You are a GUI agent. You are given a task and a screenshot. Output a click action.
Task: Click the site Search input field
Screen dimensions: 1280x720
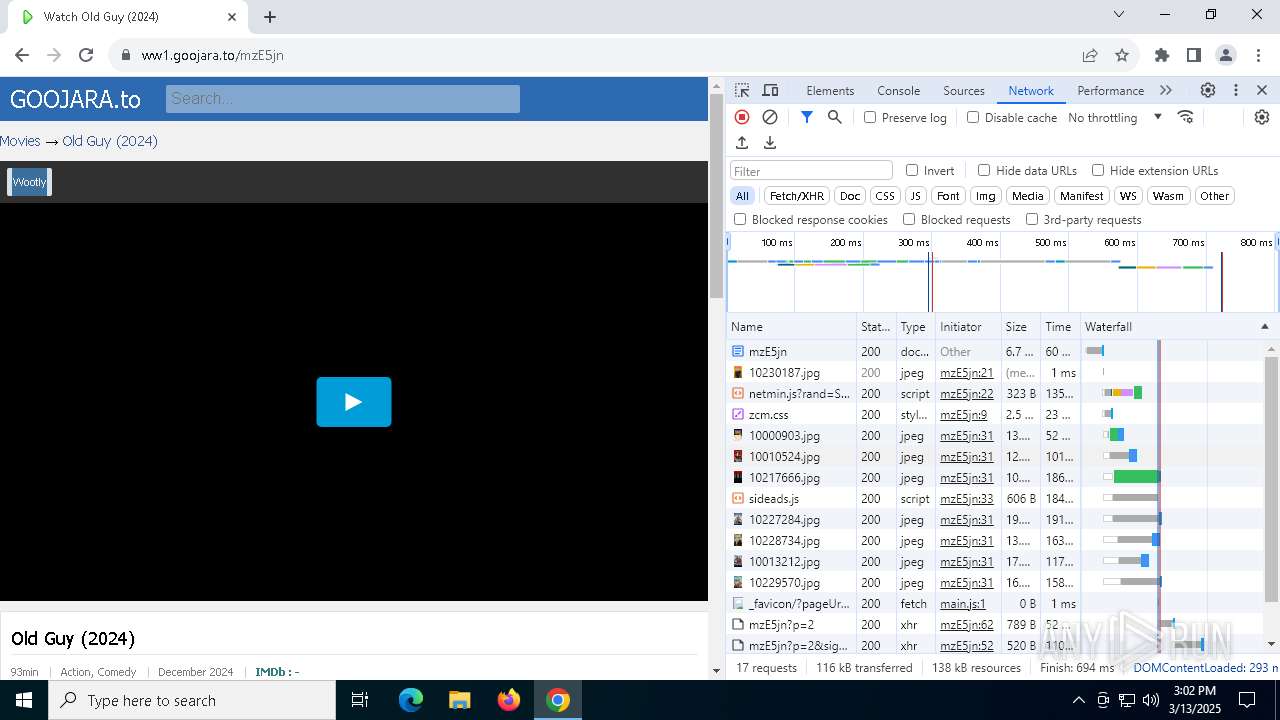[343, 98]
